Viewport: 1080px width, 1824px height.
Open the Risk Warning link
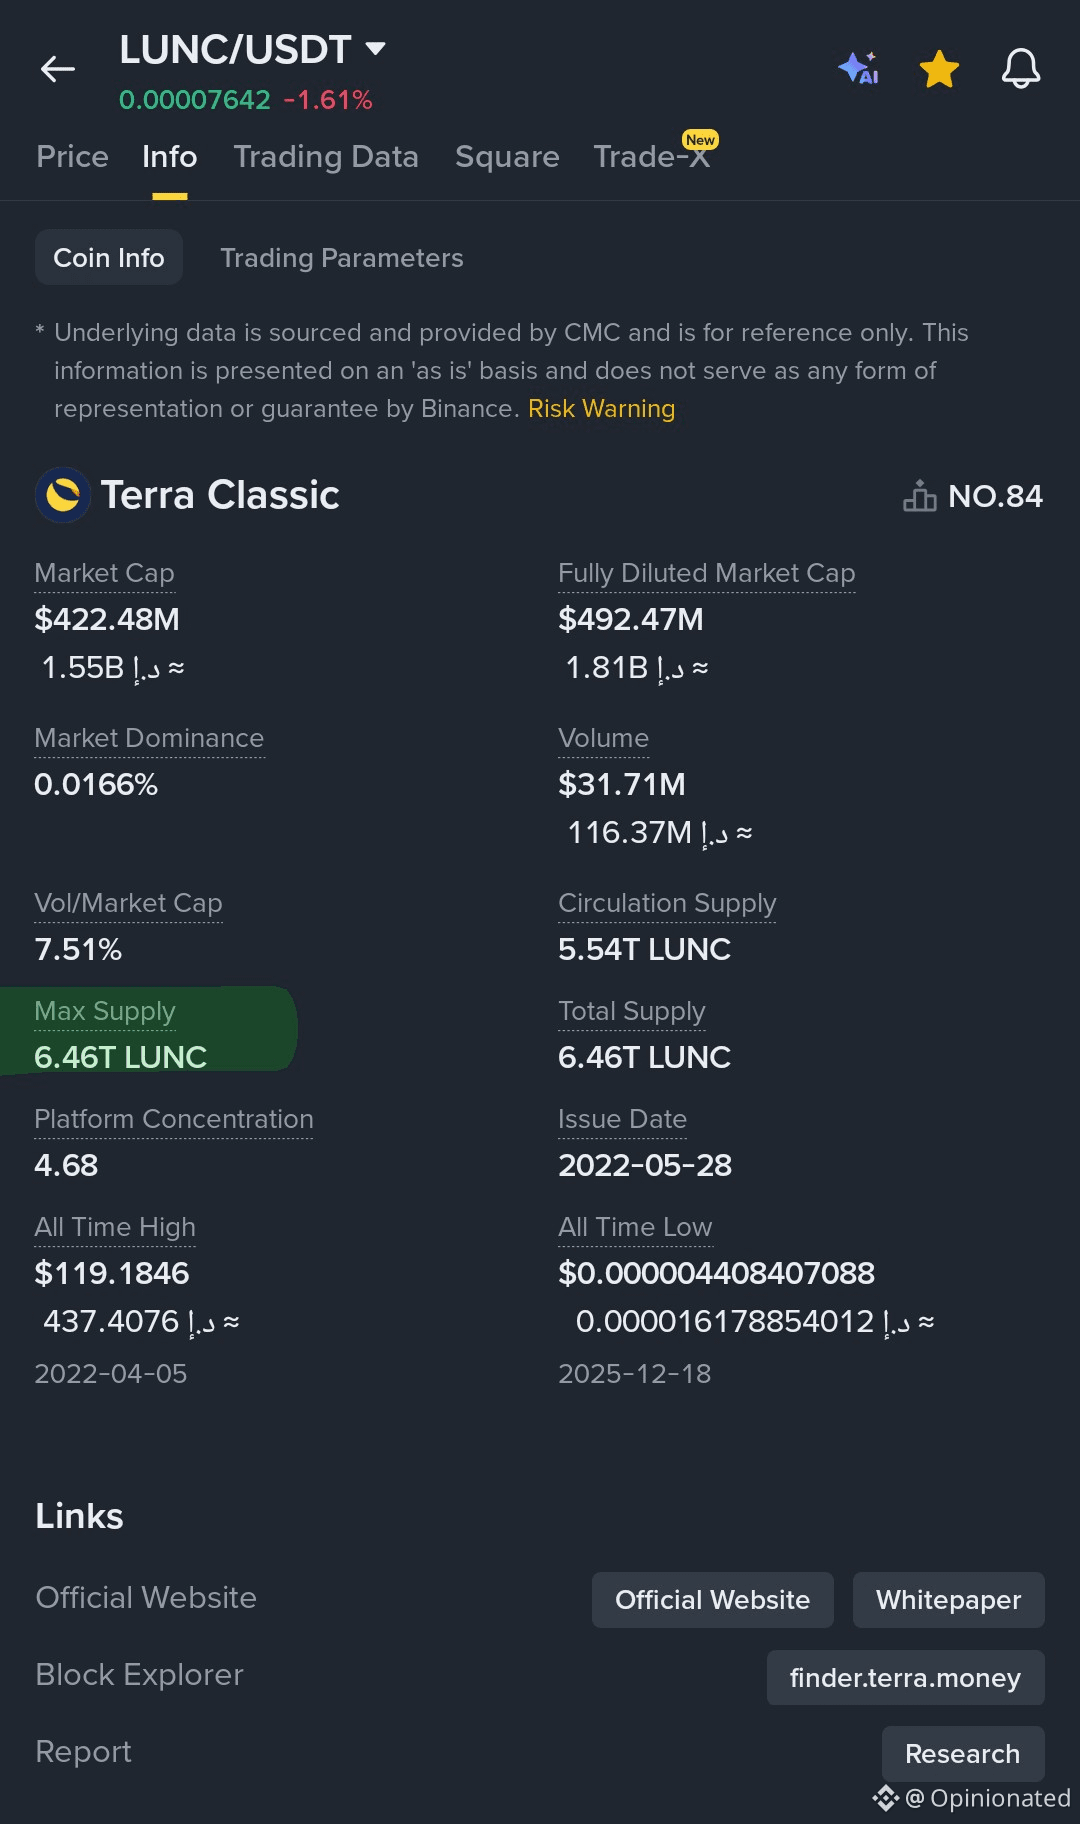tap(601, 409)
